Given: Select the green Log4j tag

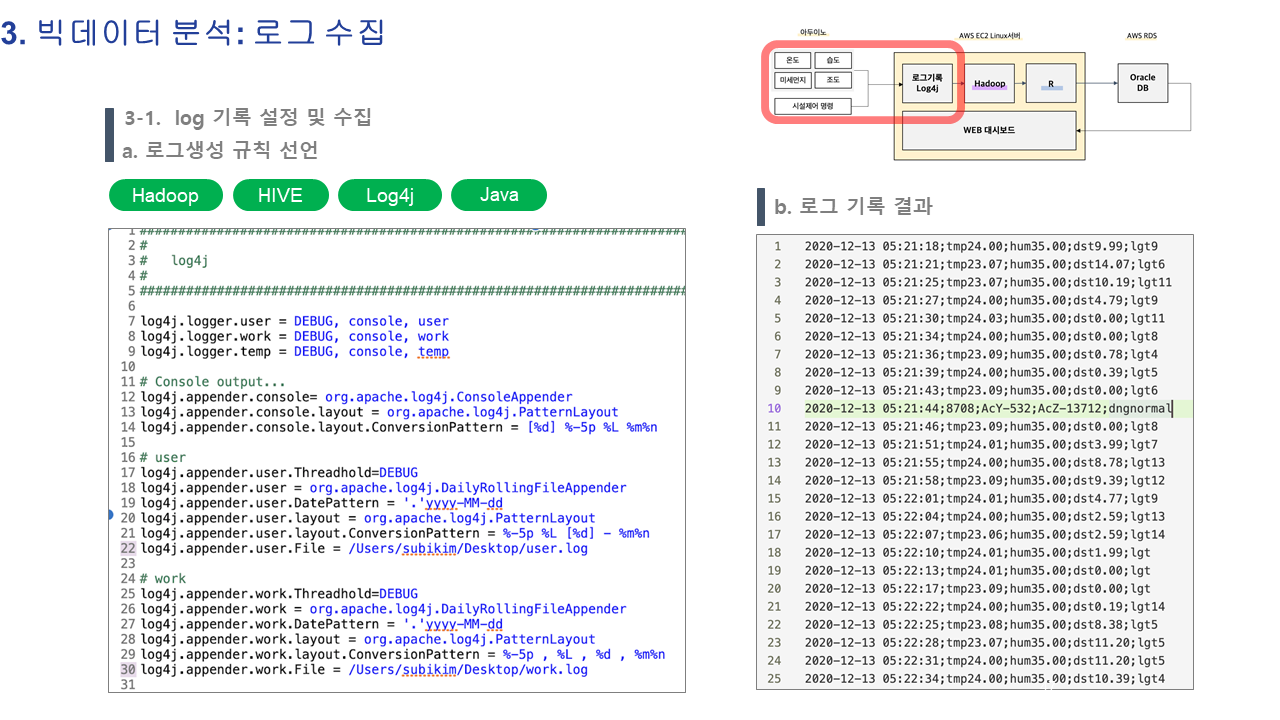Looking at the screenshot, I should pos(389,195).
